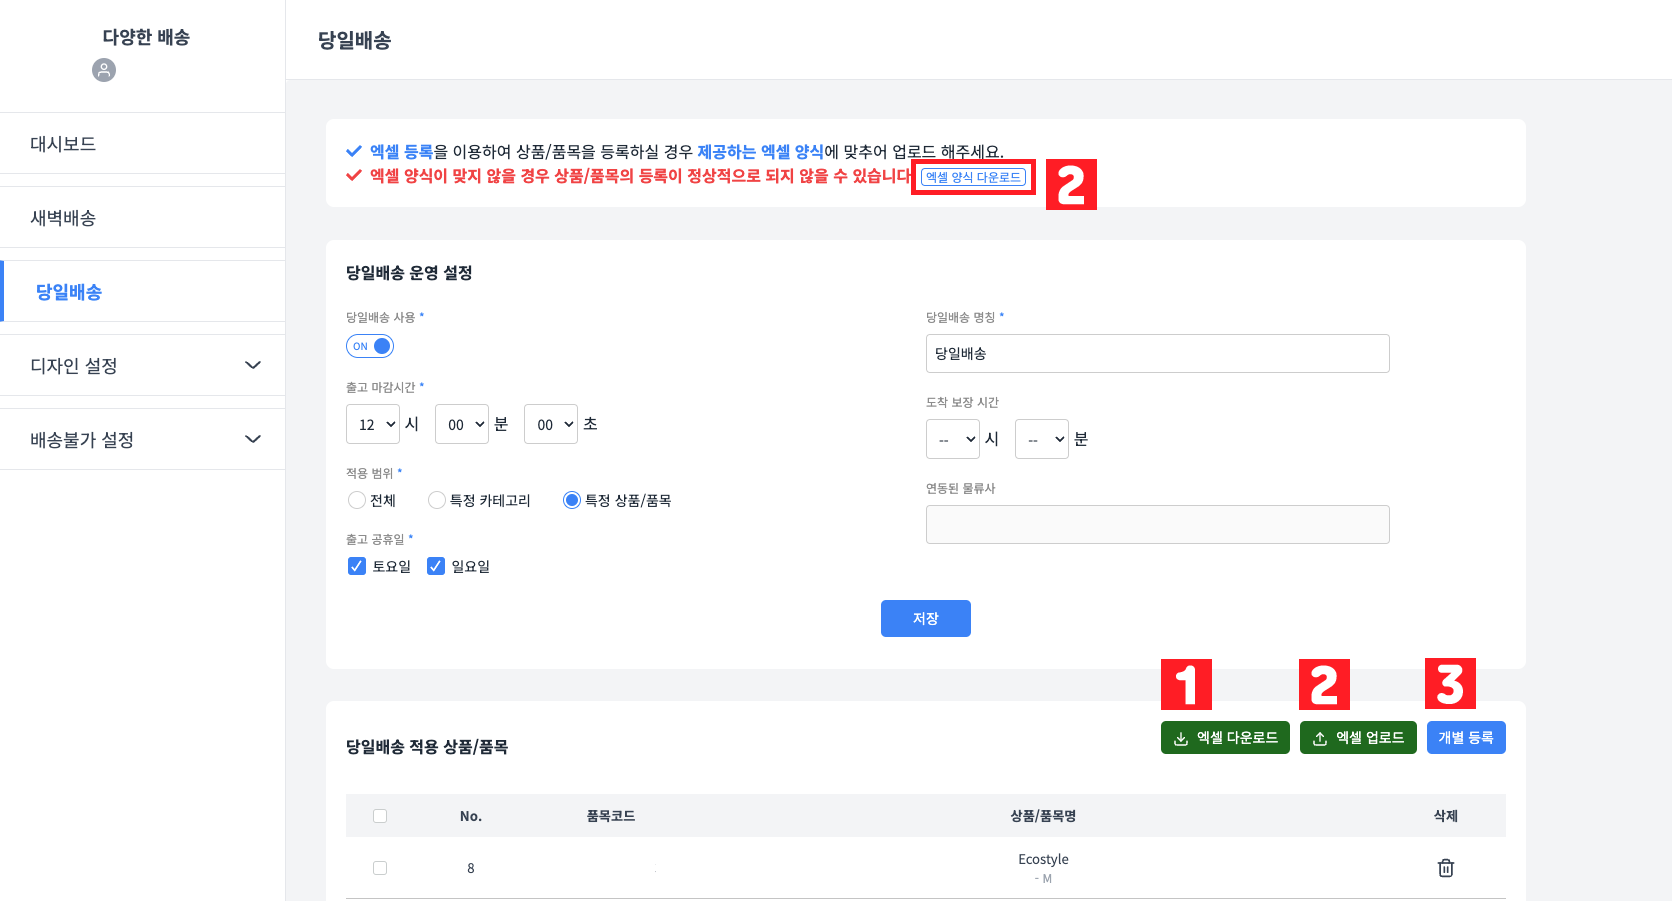Check the row 8 Ecostyle checkbox
Viewport: 1672px width, 901px height.
(380, 868)
